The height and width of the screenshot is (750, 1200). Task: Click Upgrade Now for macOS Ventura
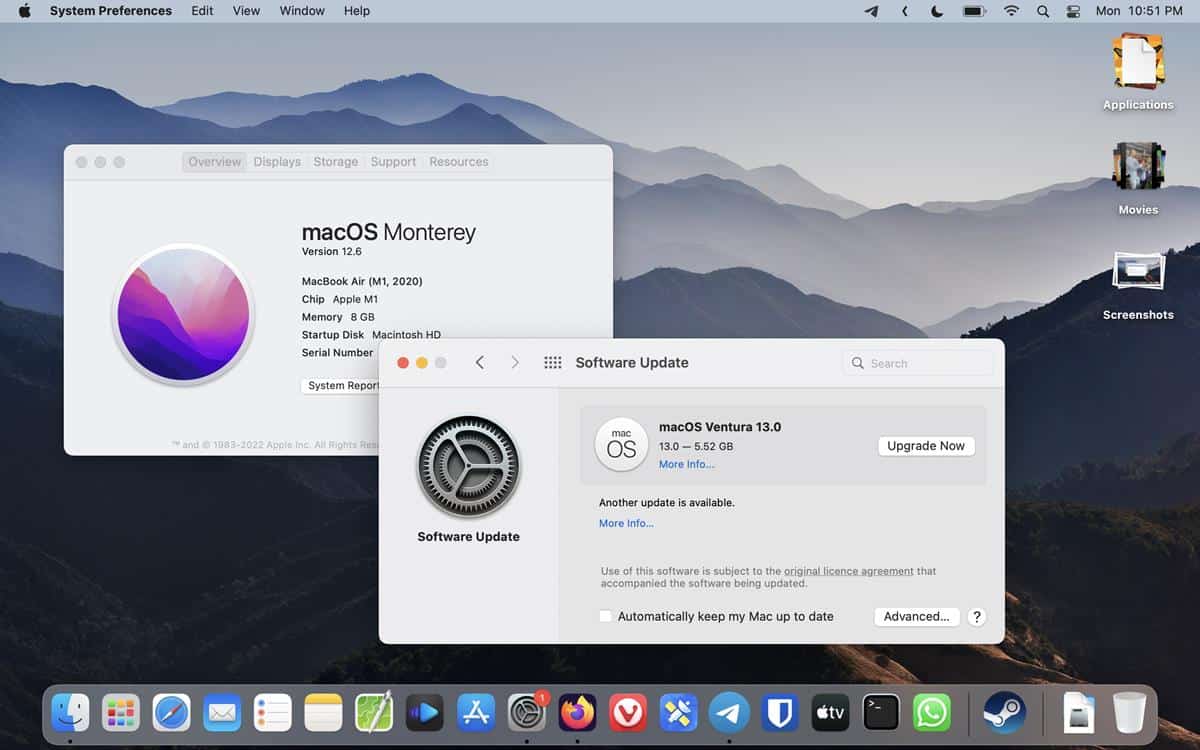pos(926,446)
